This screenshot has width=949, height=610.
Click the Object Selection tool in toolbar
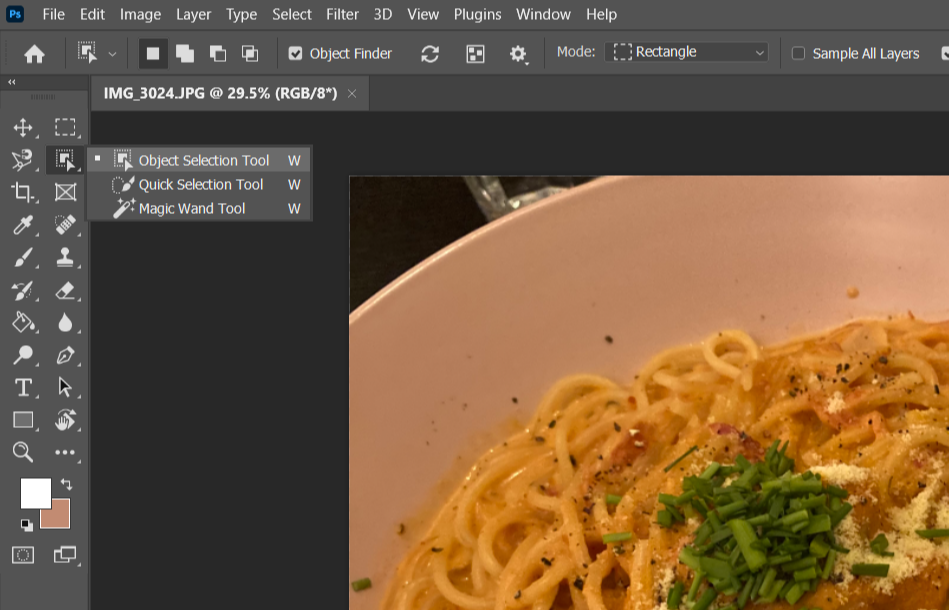(65, 160)
